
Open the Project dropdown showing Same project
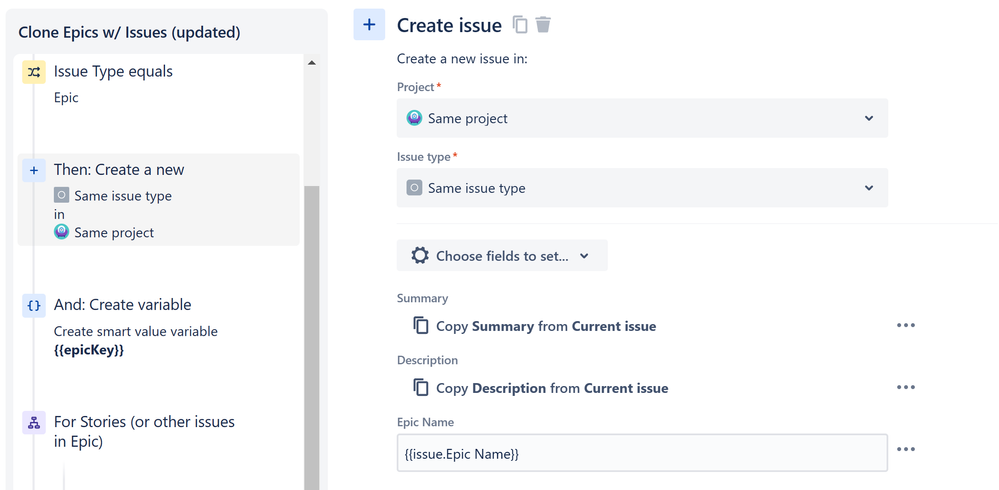642,118
